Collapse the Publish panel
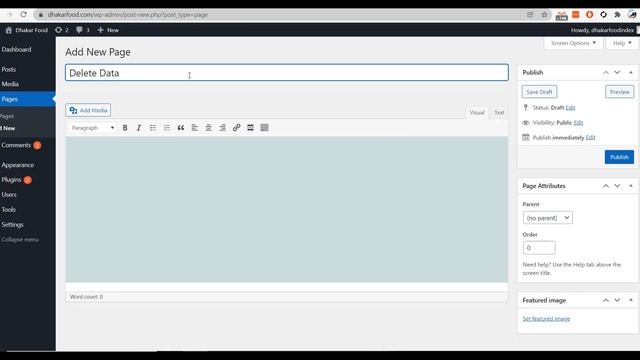 click(631, 72)
